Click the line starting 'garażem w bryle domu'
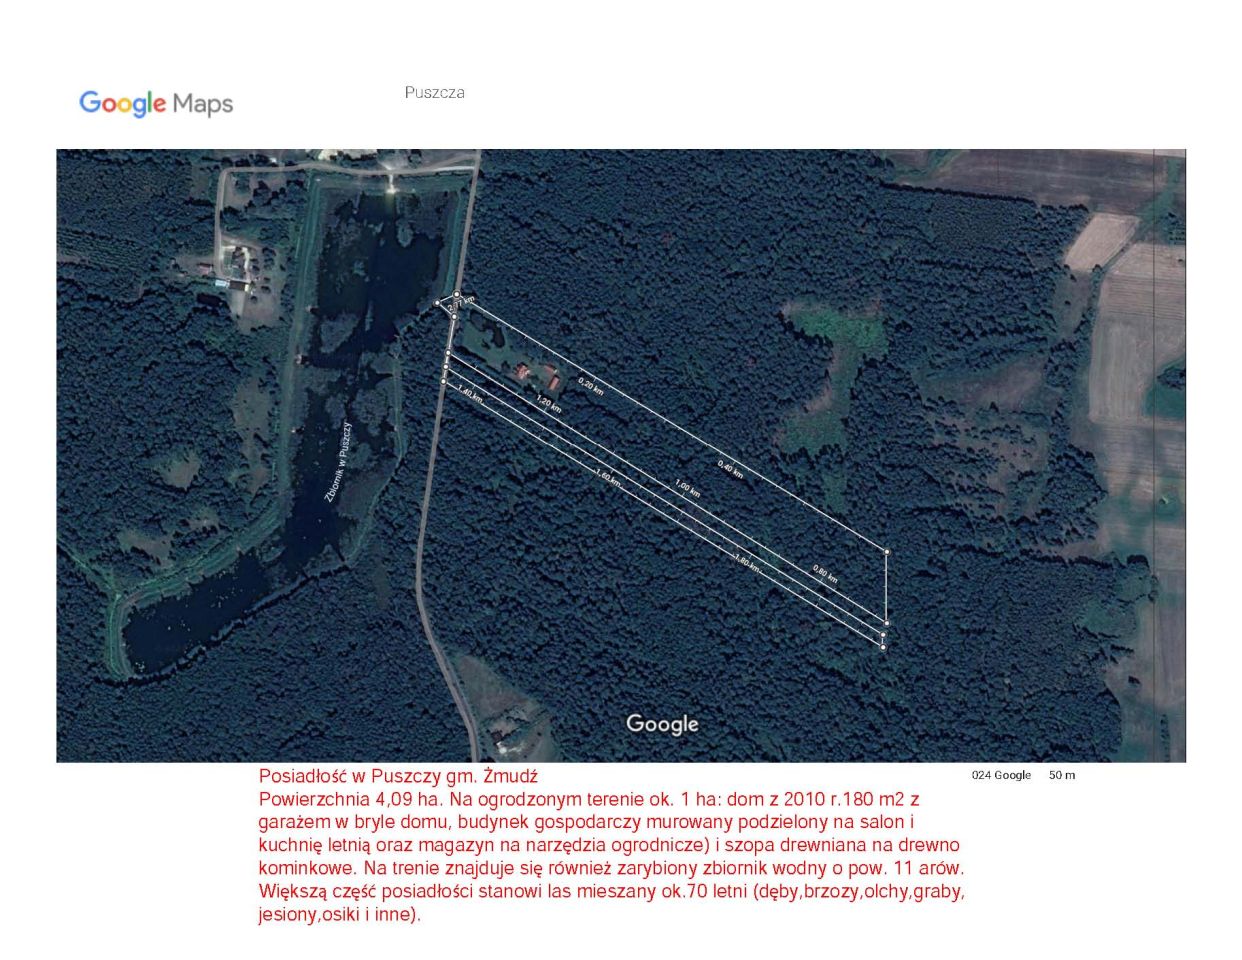 point(587,822)
